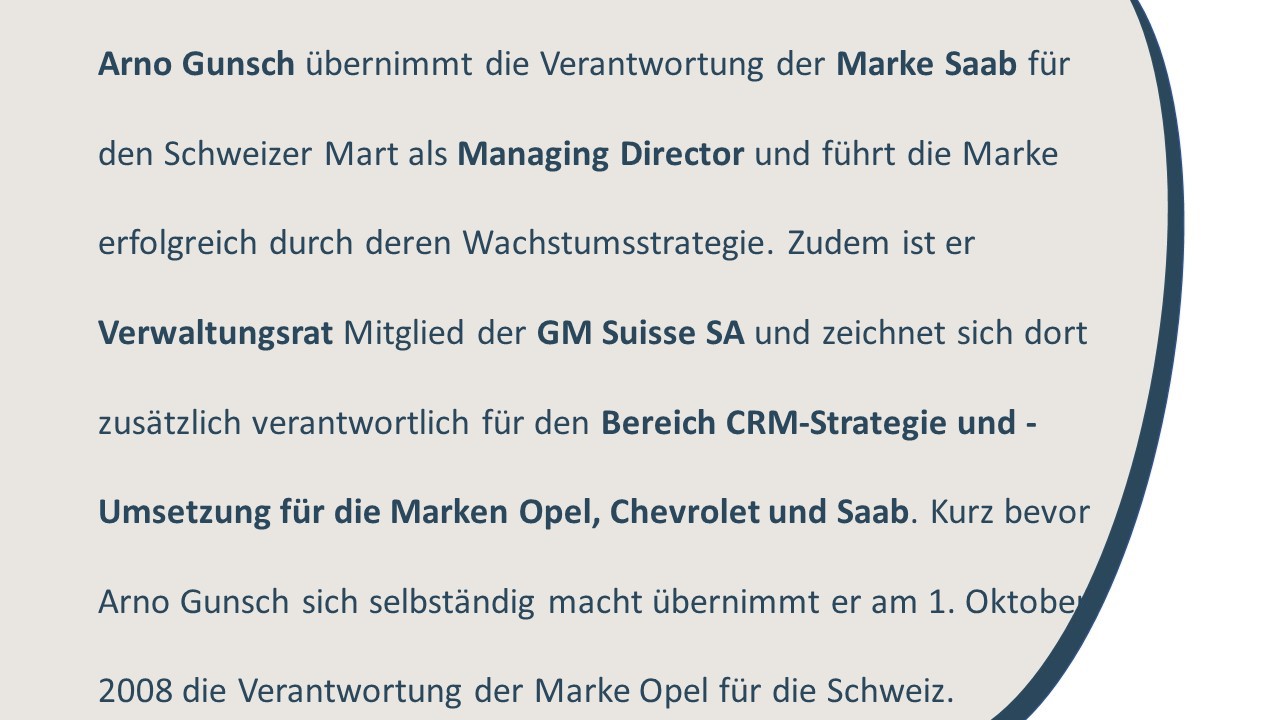Click the bold word "Verwaltungsrat"
Viewport: 1280px width, 720px height.
click(x=215, y=334)
